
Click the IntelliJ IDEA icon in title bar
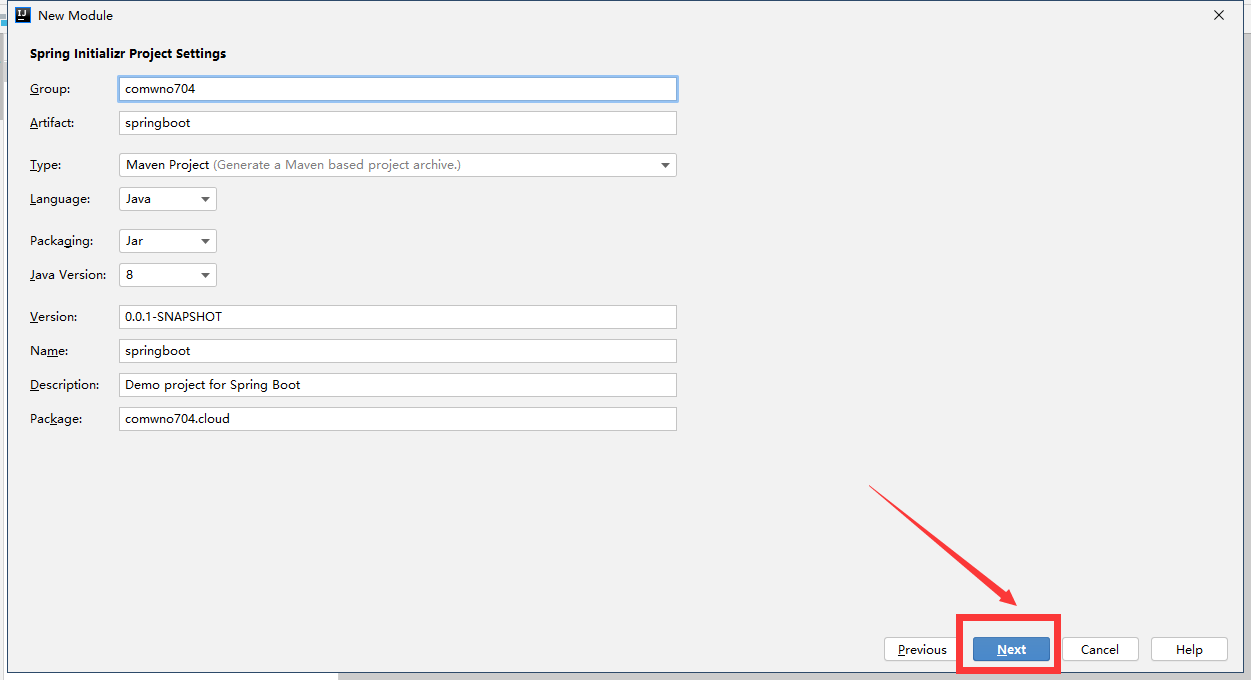tap(23, 15)
